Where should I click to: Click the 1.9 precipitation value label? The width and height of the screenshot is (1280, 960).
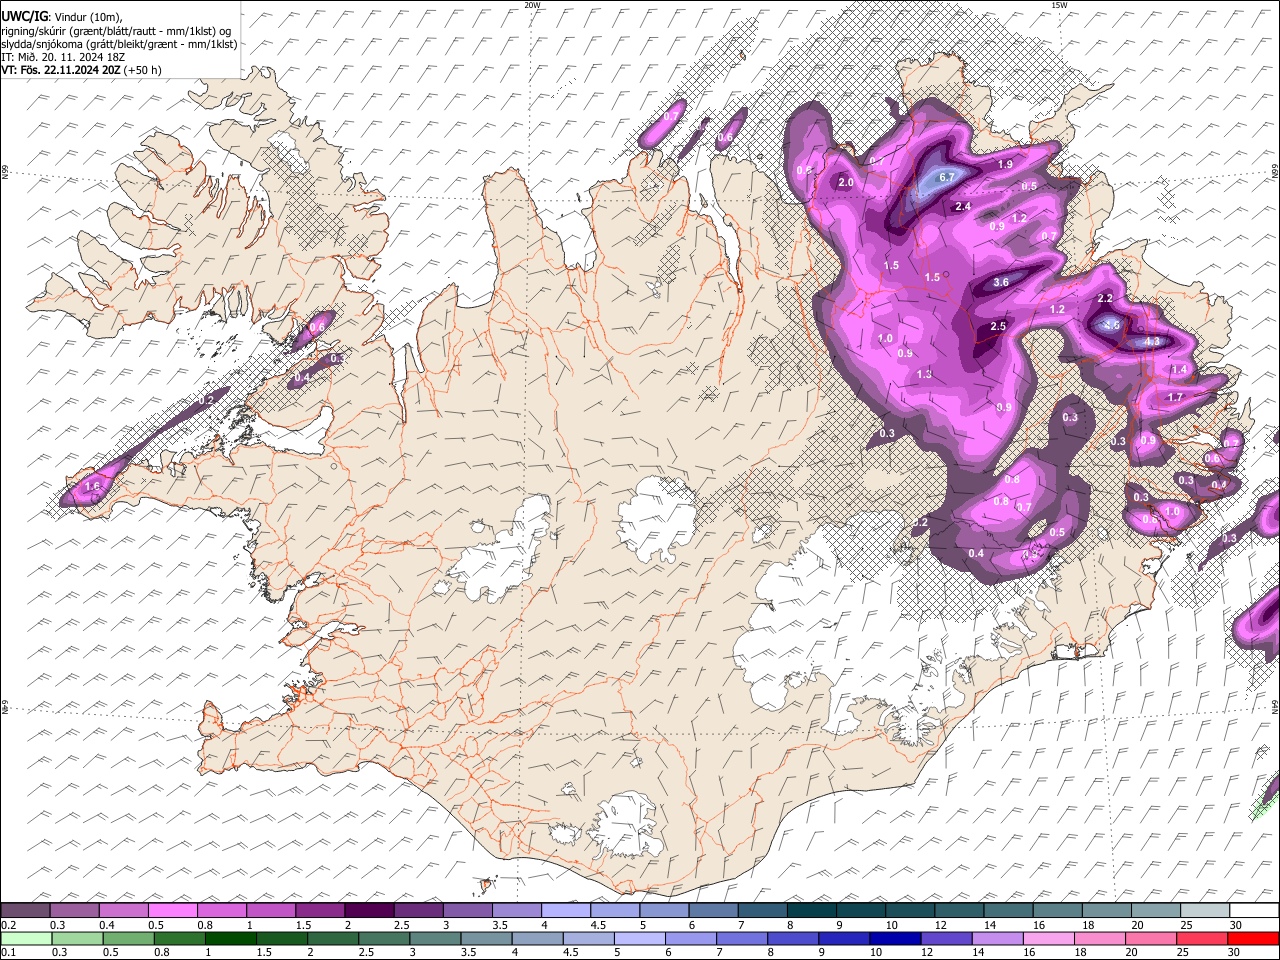[x=1006, y=164]
